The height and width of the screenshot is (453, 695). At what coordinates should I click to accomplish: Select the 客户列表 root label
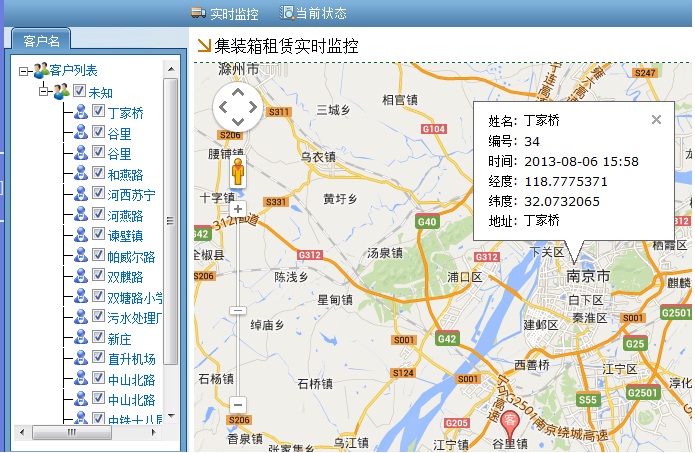point(74,70)
